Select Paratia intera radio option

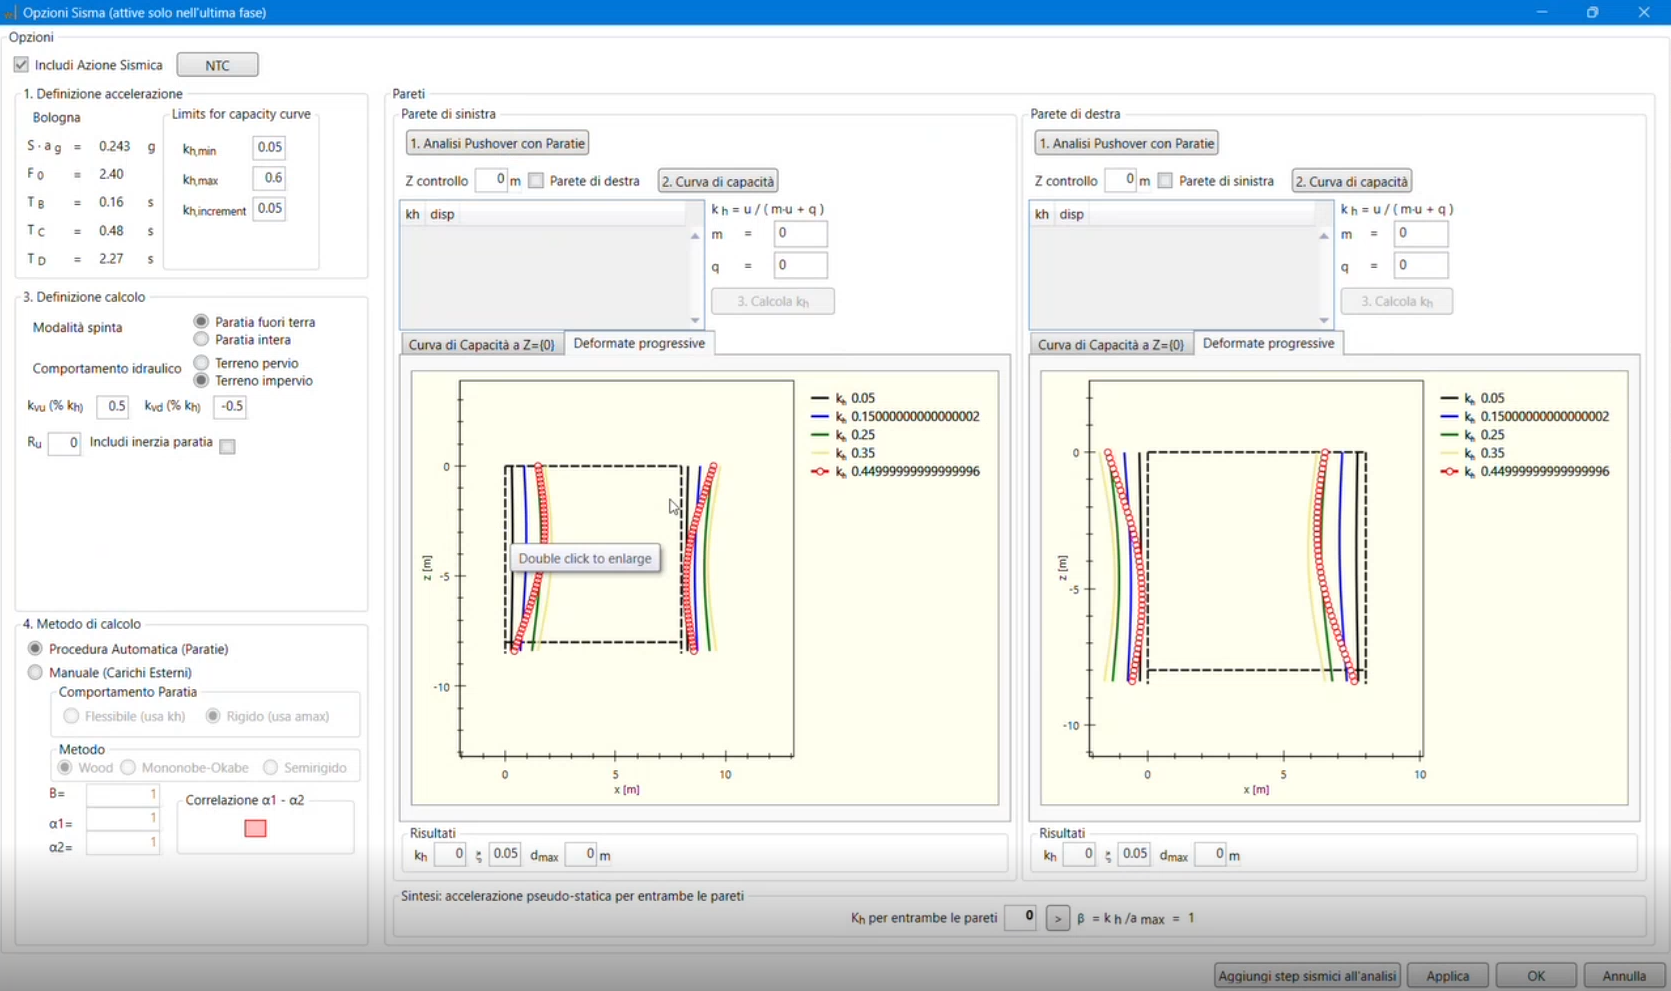click(x=202, y=340)
